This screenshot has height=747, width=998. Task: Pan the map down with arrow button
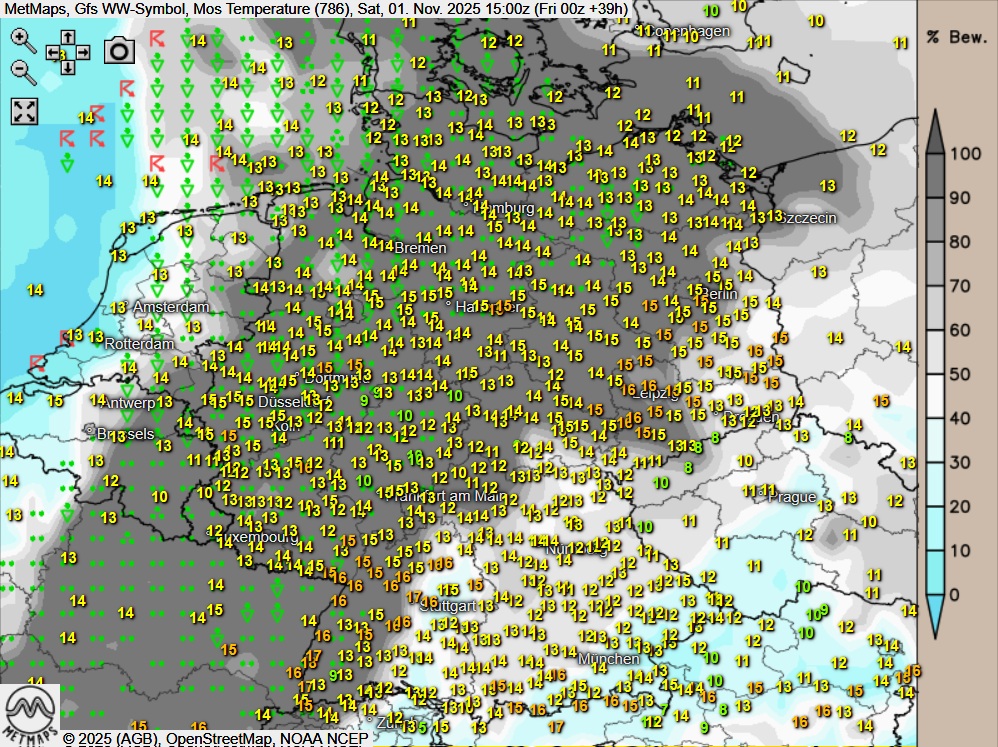click(x=68, y=68)
